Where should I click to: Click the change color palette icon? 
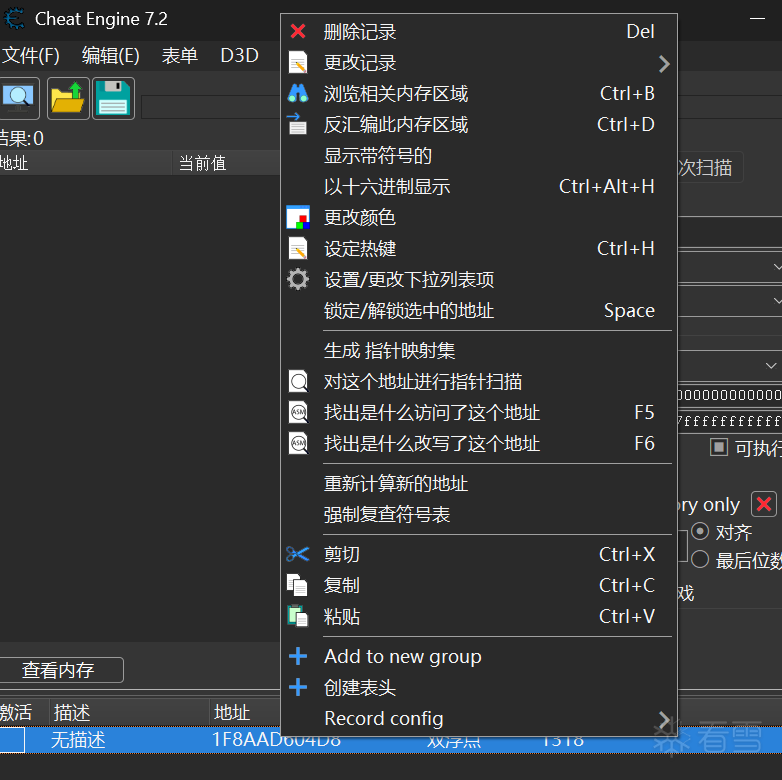coord(298,217)
